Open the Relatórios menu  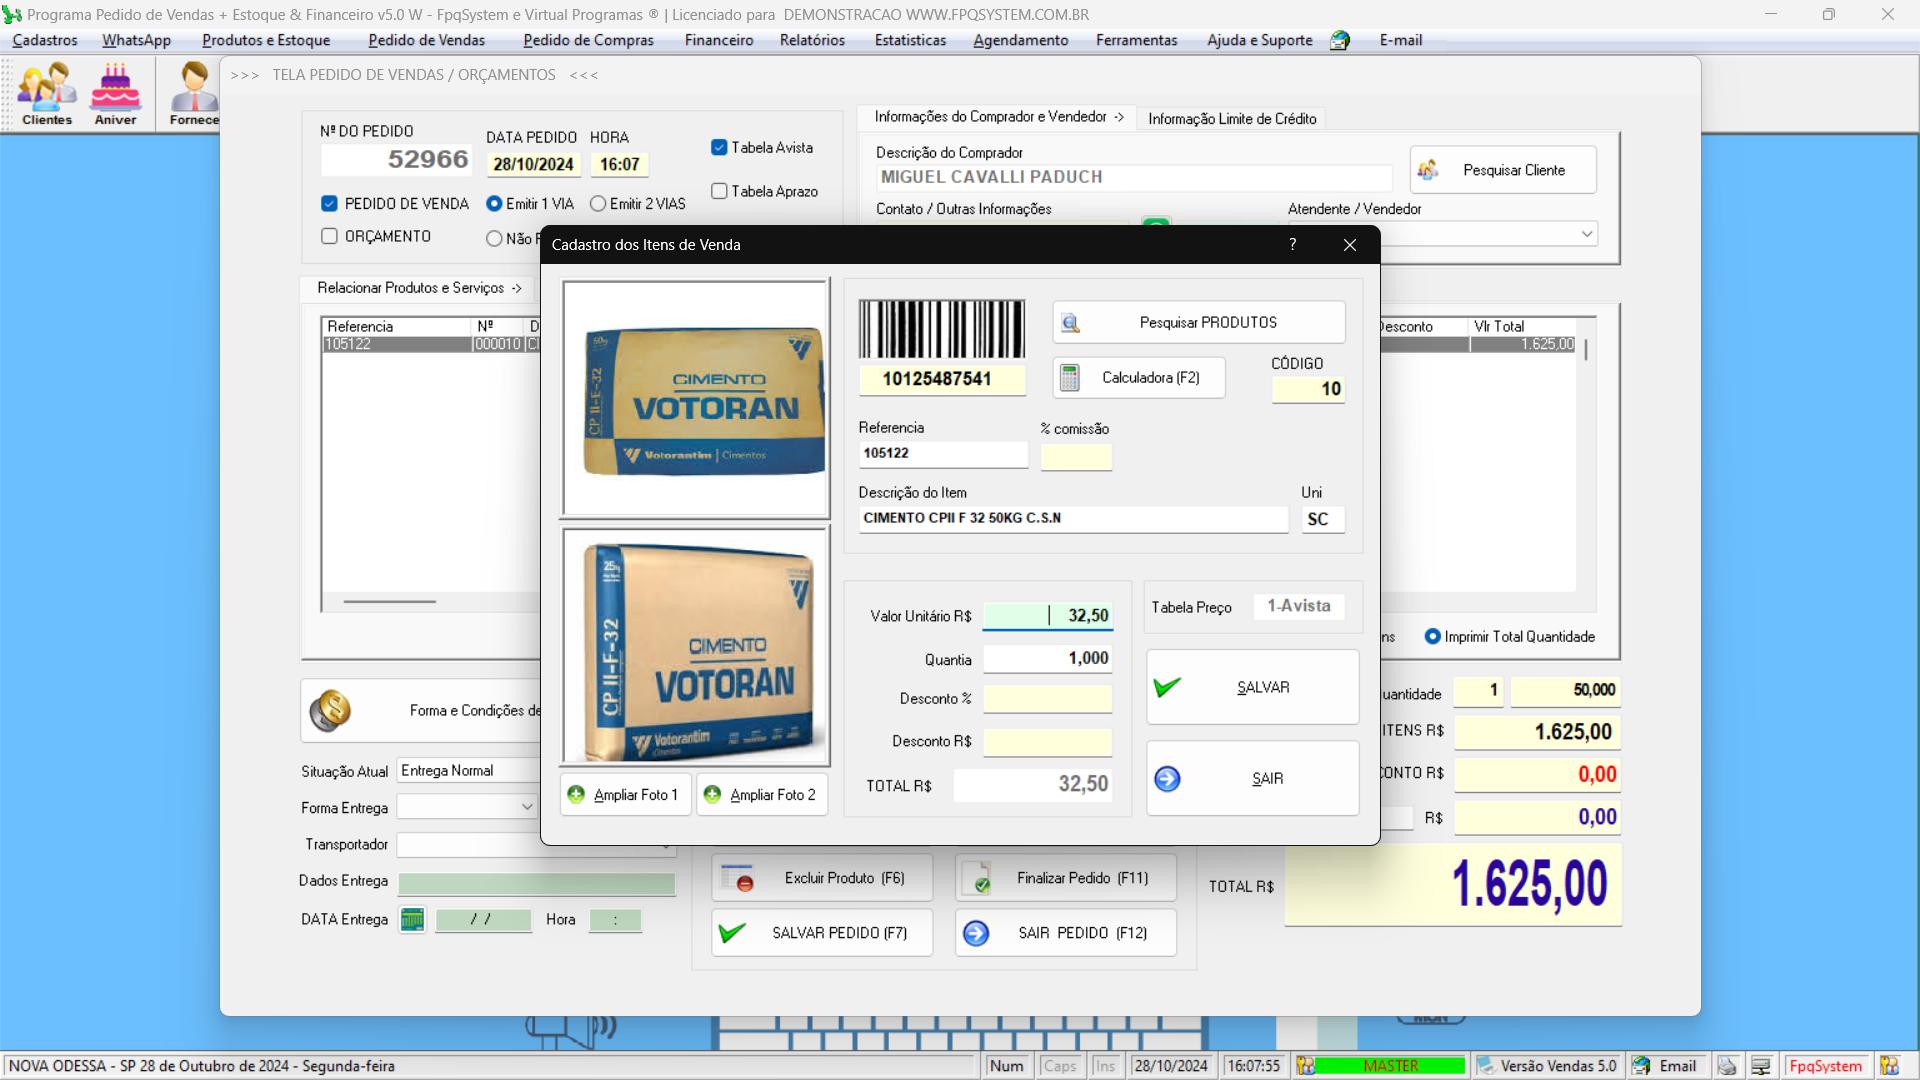coord(812,40)
